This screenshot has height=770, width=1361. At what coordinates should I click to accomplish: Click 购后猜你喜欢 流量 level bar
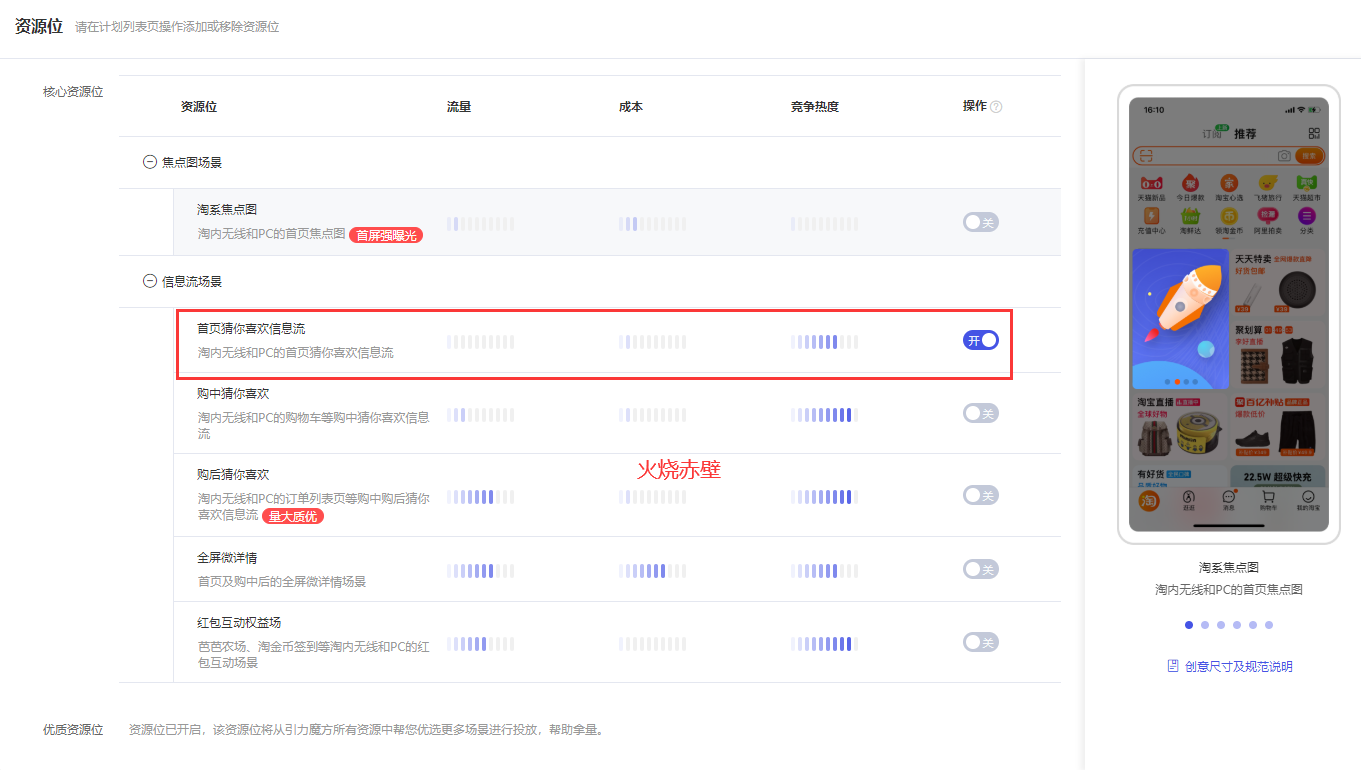coord(480,497)
